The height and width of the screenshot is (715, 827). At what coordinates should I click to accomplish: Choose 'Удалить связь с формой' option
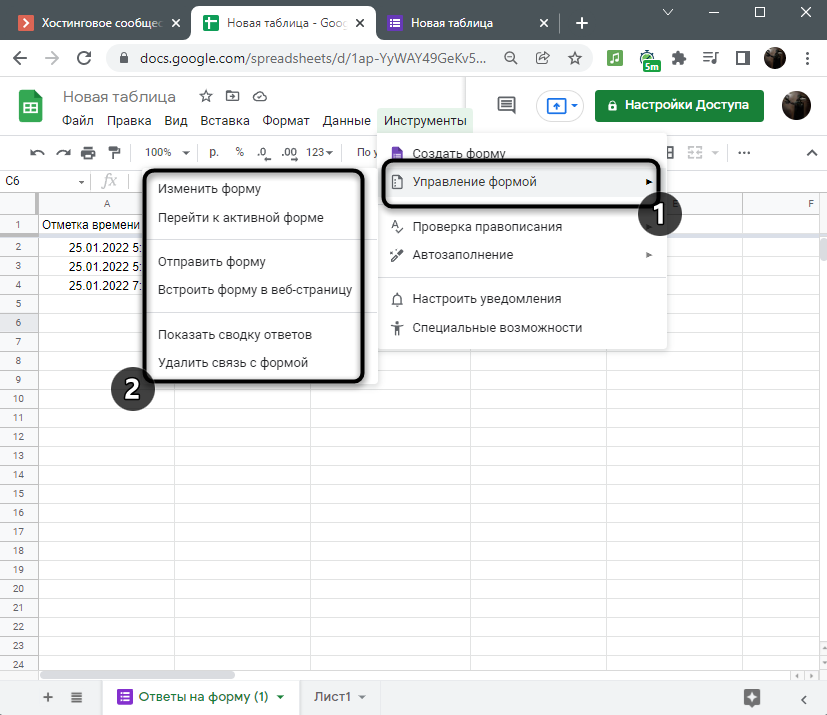pyautogui.click(x=232, y=362)
